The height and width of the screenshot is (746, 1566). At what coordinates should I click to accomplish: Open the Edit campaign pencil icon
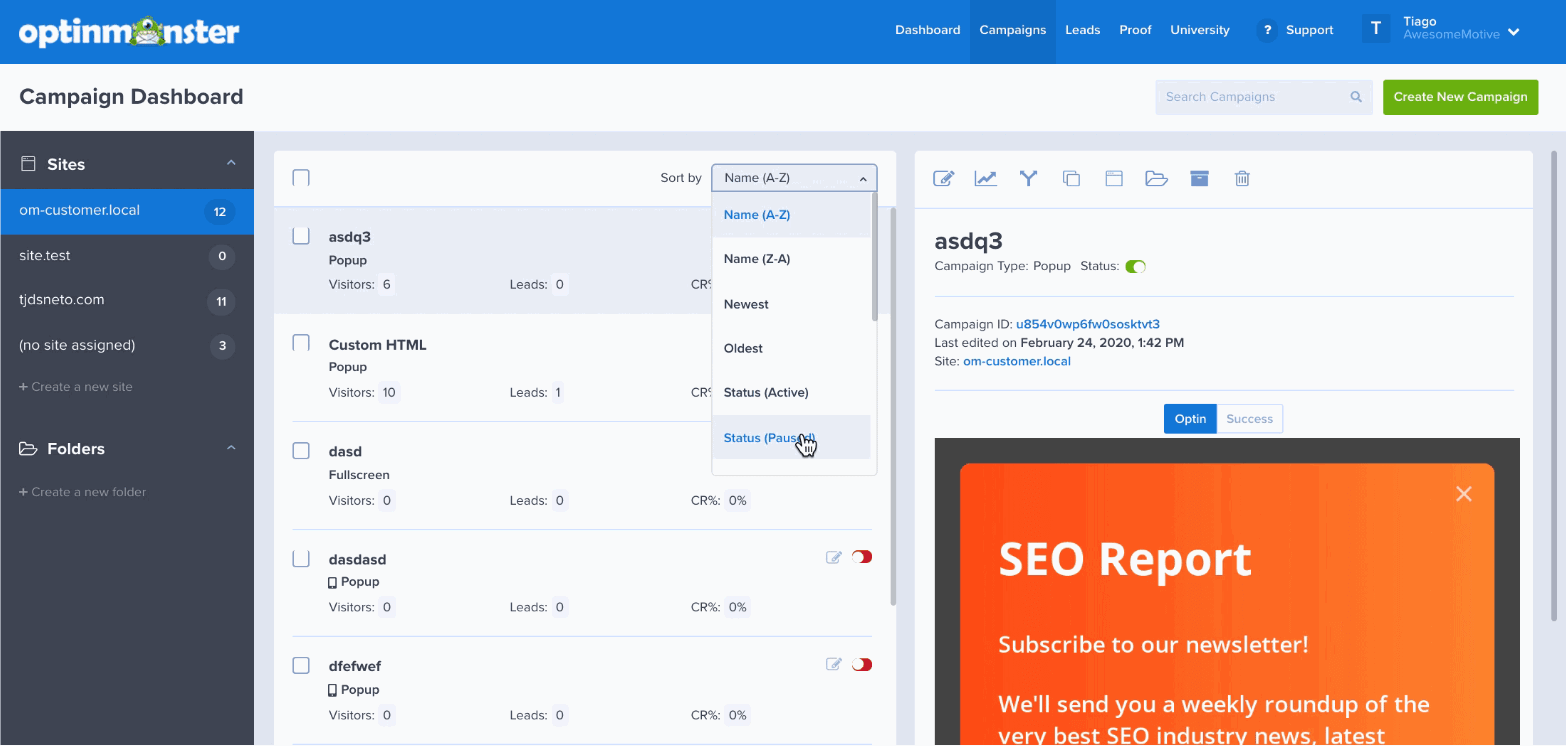click(x=943, y=178)
